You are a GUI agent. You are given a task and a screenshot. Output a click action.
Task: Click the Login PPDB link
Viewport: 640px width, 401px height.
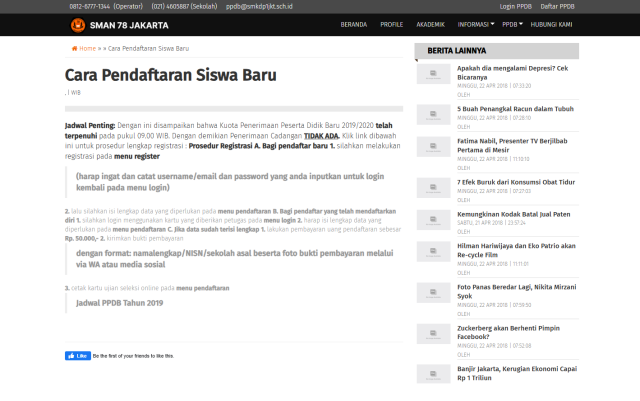point(516,5)
